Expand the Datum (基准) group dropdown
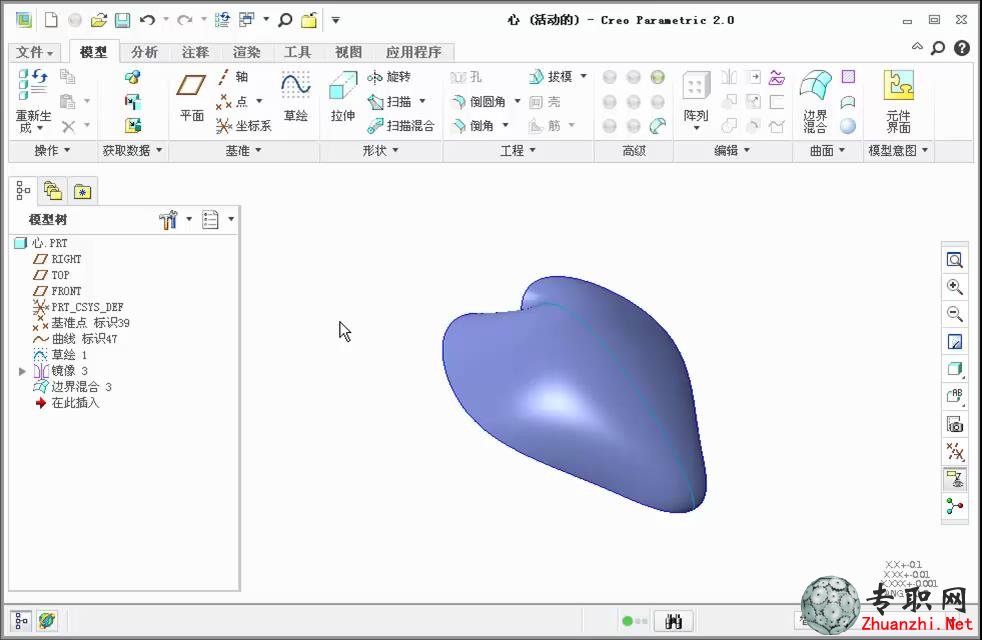 [x=244, y=150]
